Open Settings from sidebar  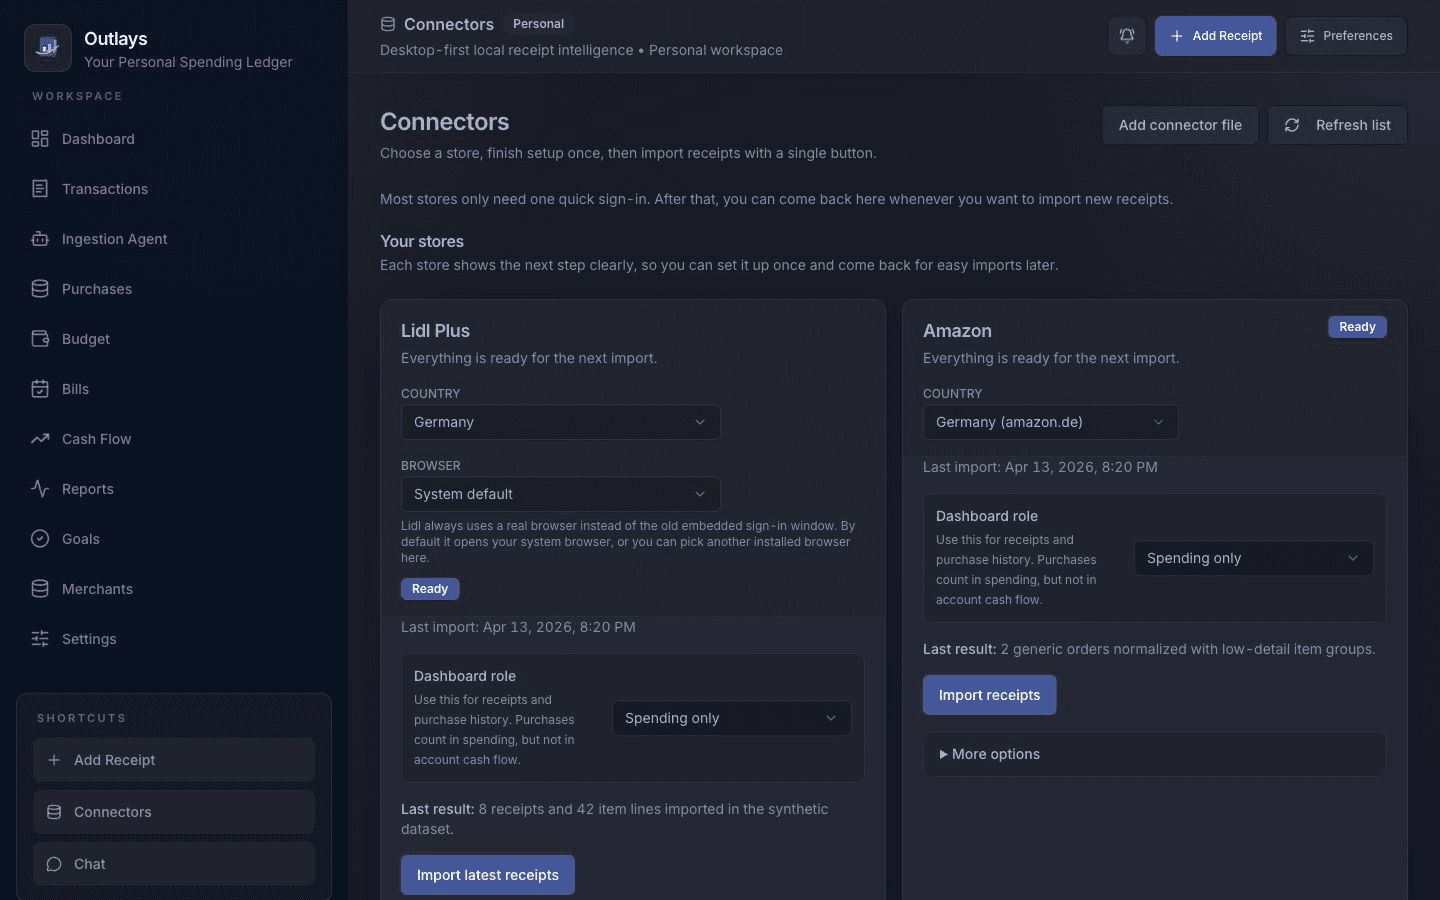point(174,639)
